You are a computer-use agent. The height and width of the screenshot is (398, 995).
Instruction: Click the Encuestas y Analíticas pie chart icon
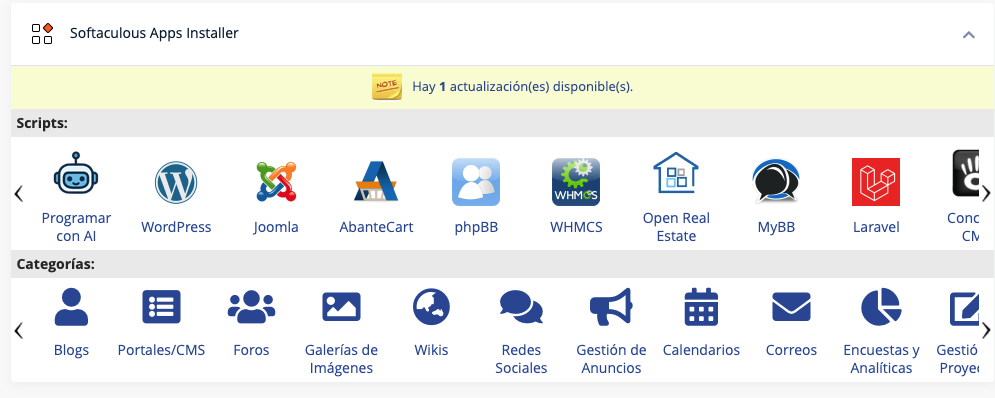(881, 307)
